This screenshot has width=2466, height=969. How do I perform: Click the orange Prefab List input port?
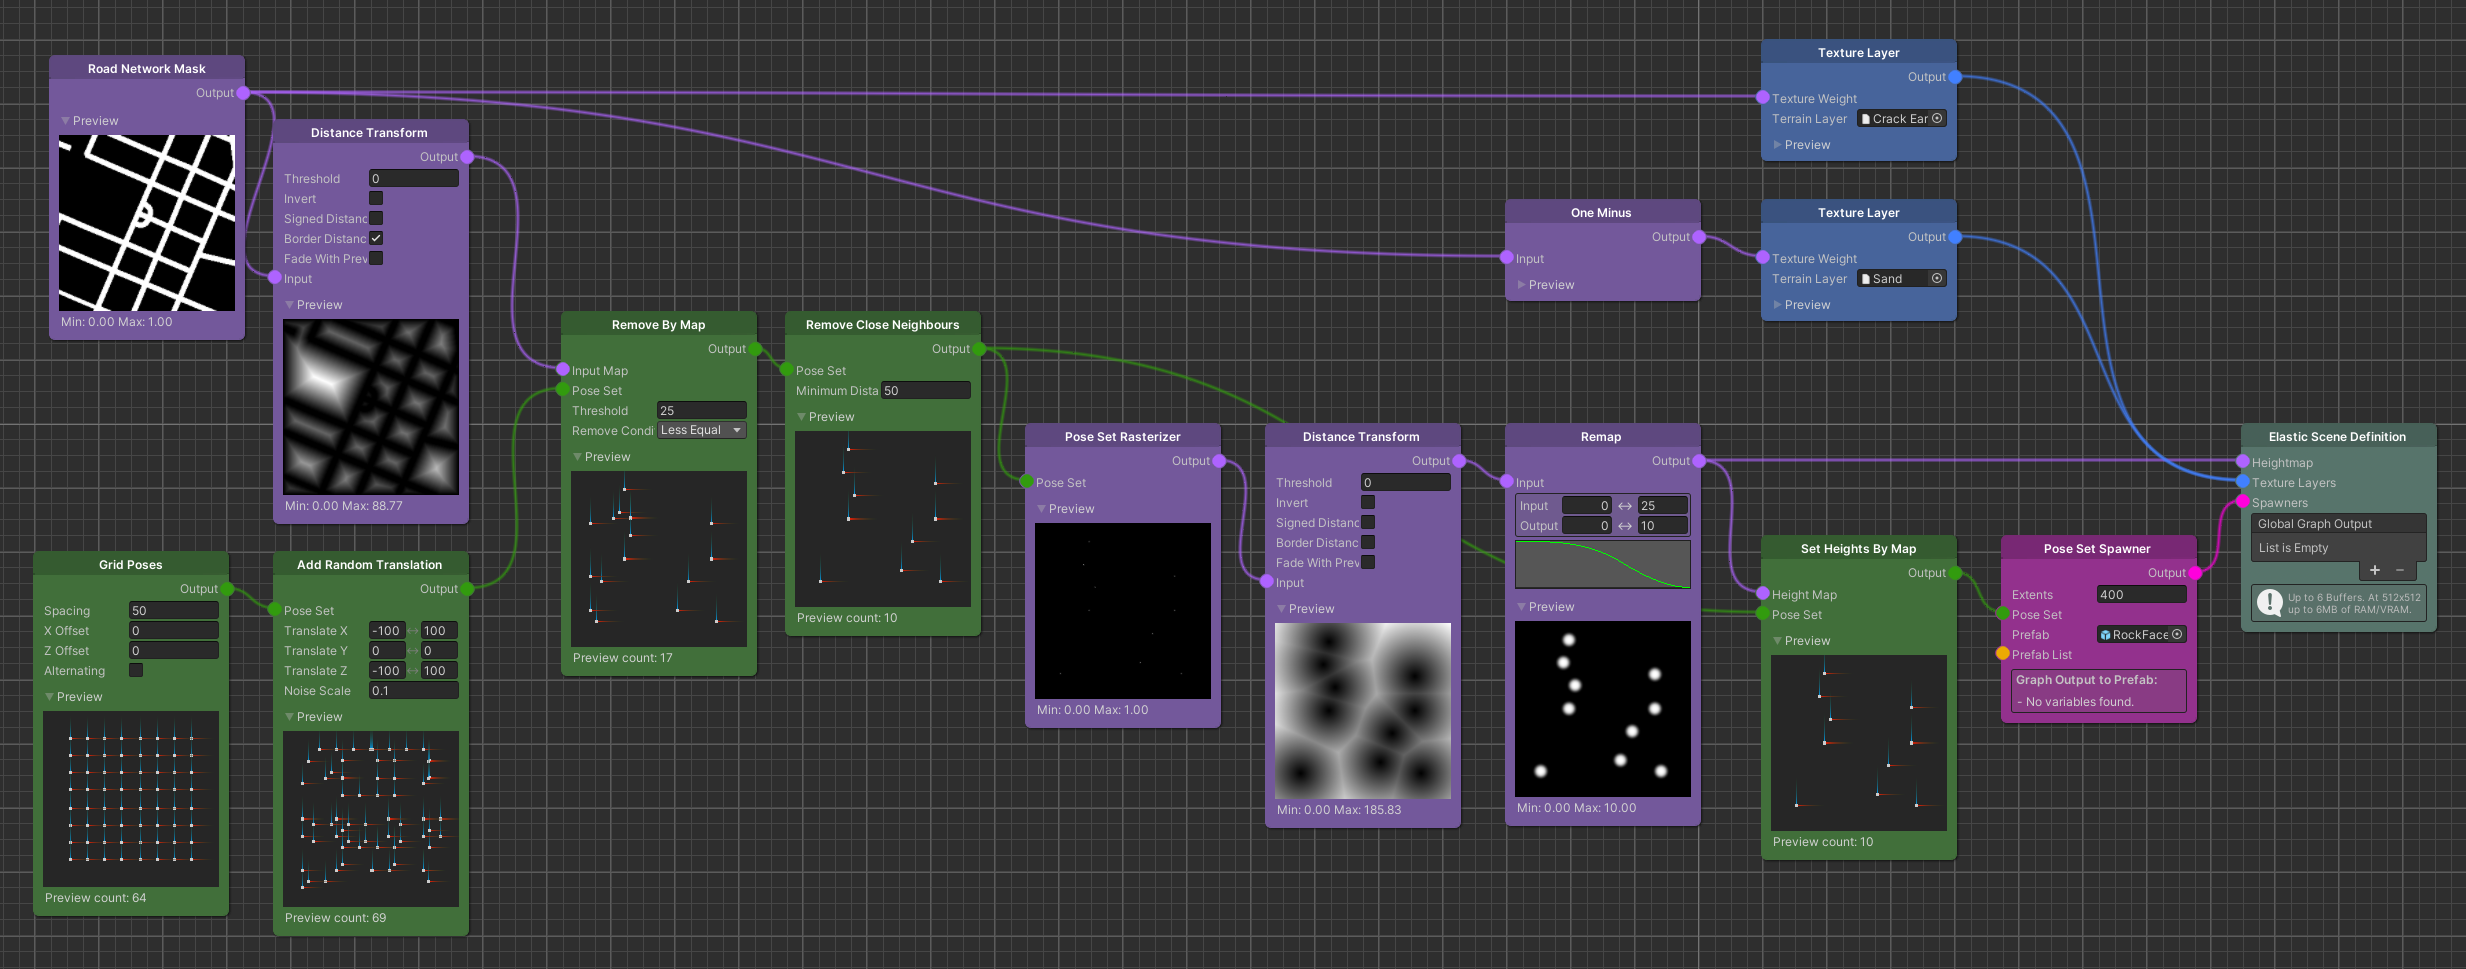click(x=2003, y=654)
